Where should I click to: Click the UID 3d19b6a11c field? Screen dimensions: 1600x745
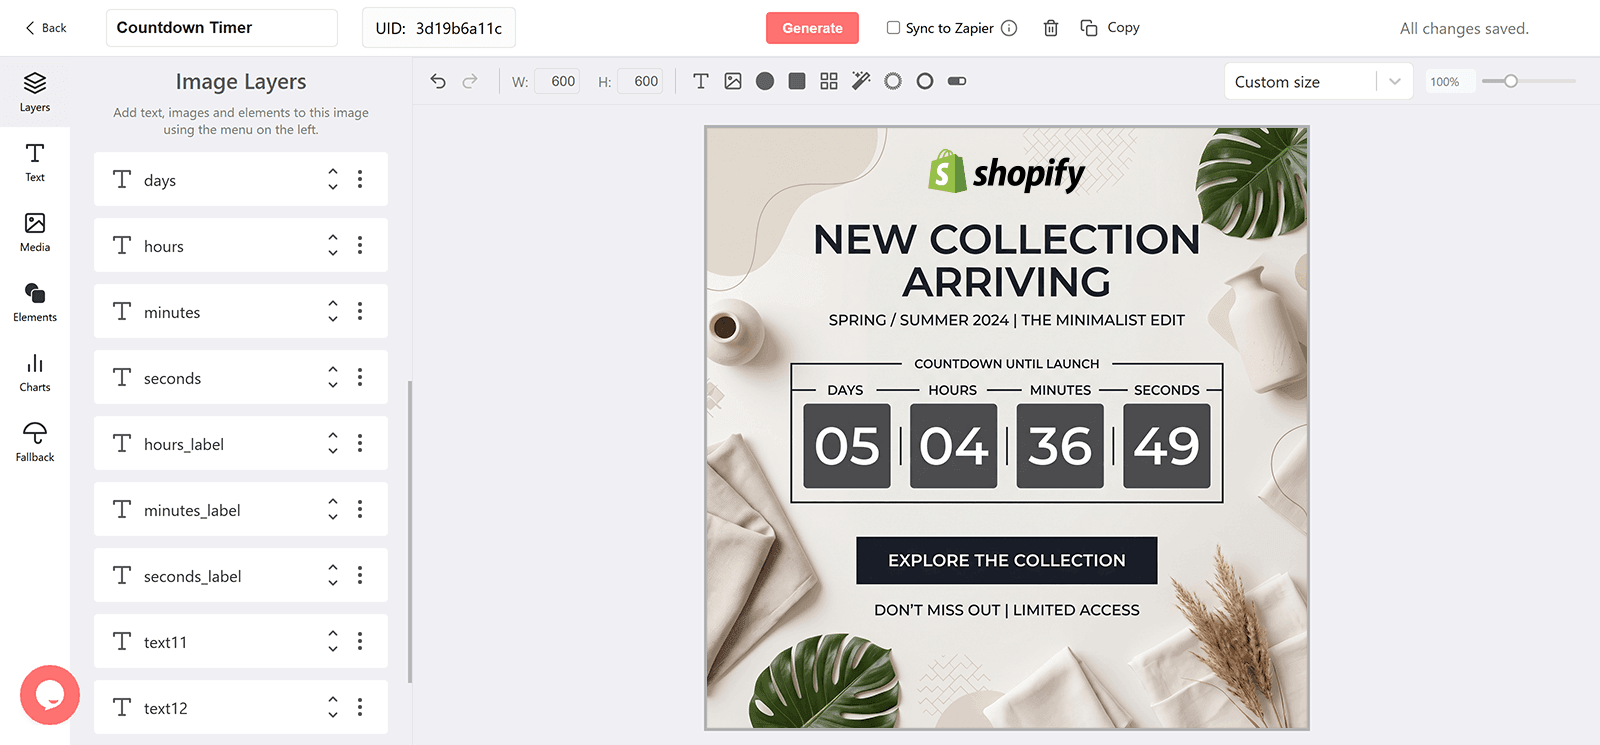tap(439, 28)
